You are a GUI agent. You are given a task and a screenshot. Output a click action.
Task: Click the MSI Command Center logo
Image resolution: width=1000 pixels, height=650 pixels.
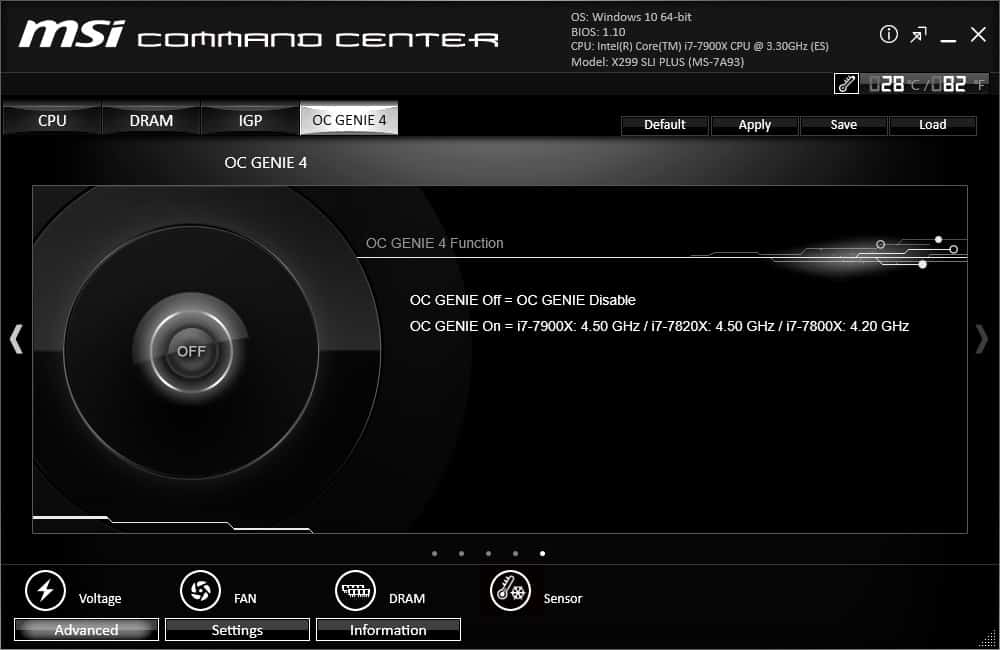(258, 35)
